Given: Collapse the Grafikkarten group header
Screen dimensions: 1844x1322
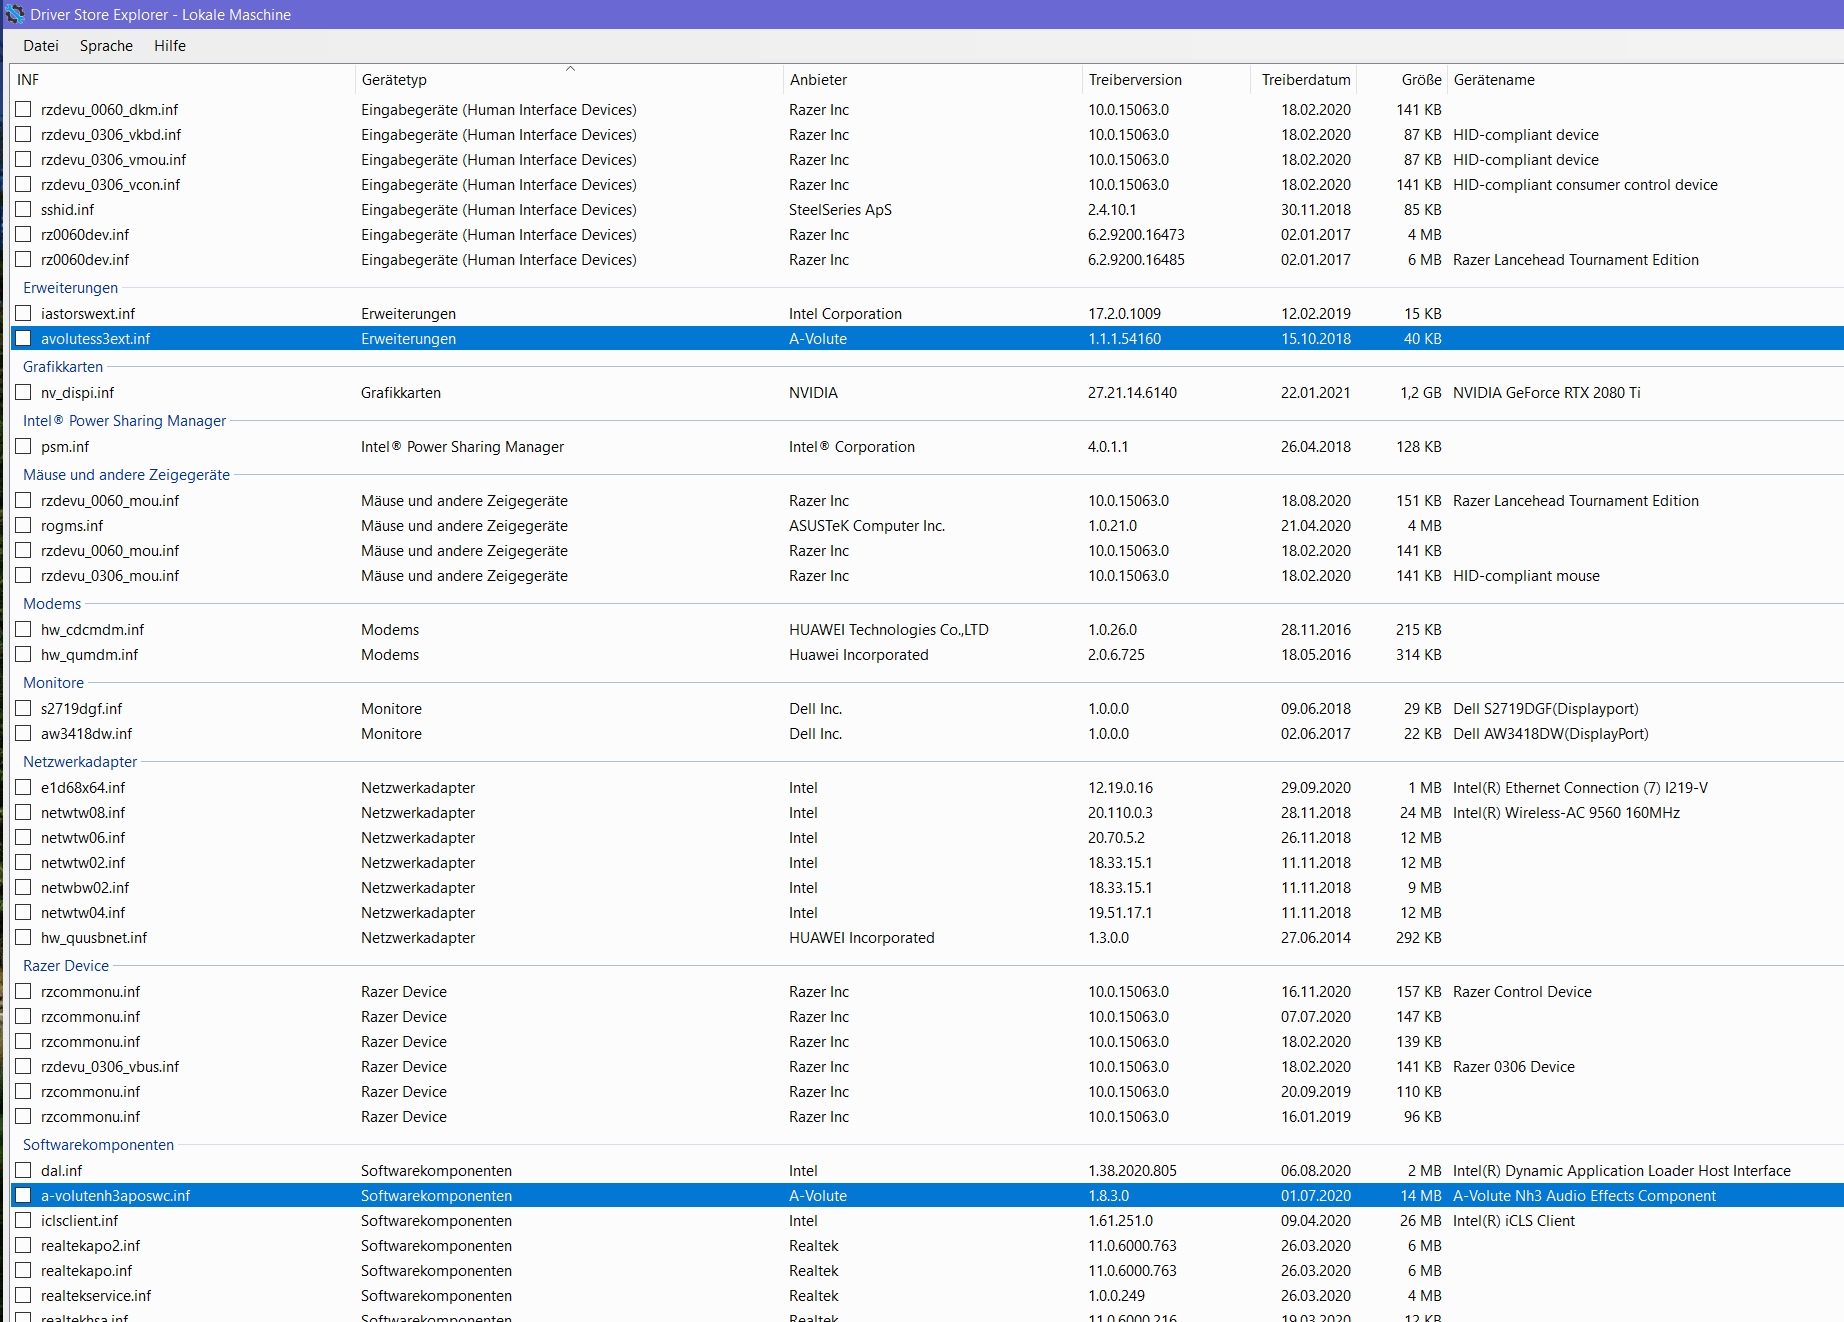Looking at the screenshot, I should coord(63,367).
